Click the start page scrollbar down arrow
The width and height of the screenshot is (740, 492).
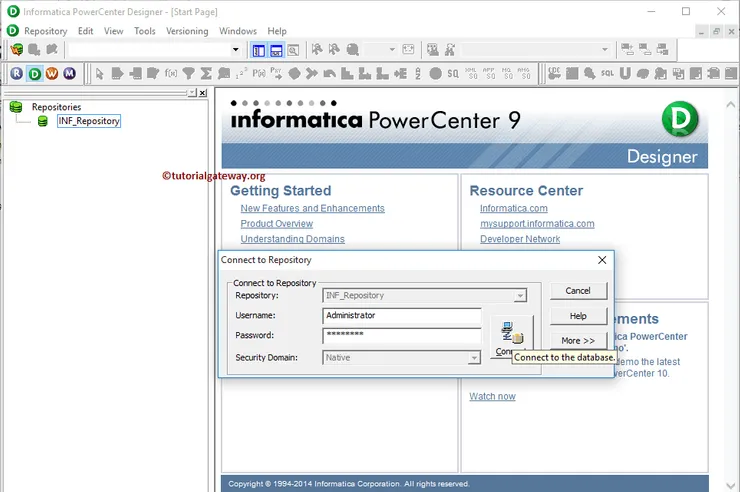(731, 485)
